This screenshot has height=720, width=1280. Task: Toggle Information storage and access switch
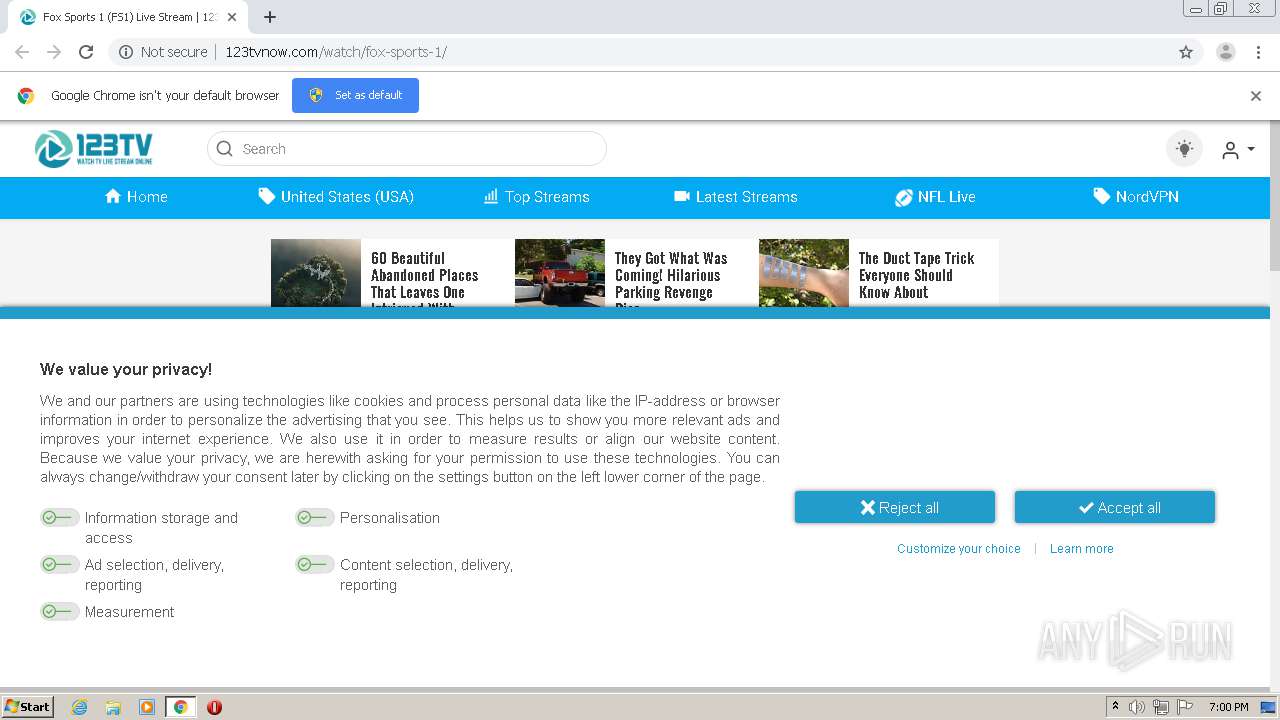coord(59,517)
